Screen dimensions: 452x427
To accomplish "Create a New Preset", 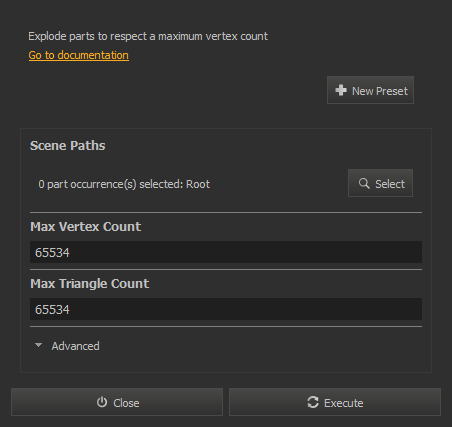I will click(370, 90).
